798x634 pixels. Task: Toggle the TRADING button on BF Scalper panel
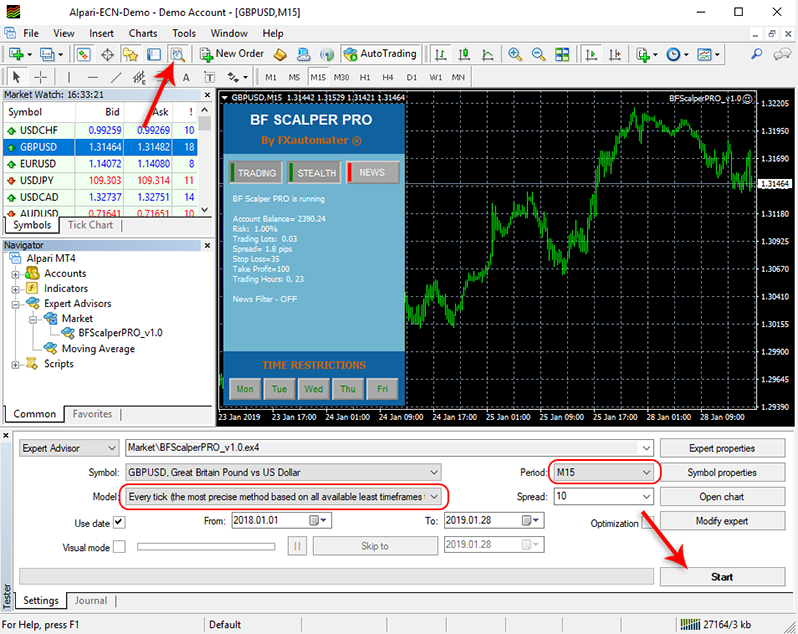point(255,173)
